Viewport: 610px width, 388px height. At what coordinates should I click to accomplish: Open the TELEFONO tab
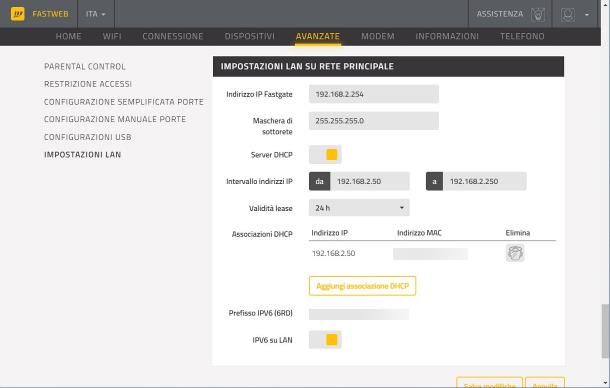tap(522, 36)
